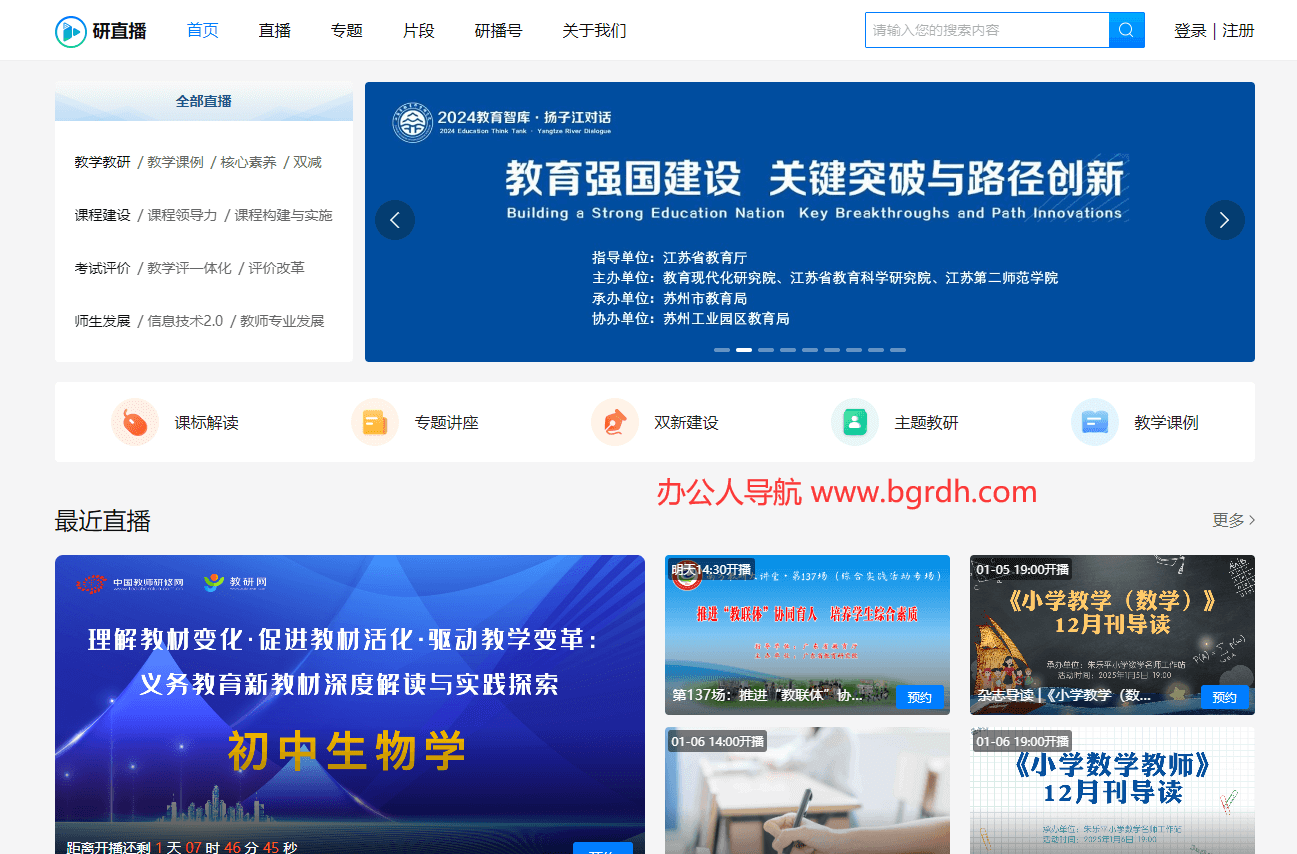1297x854 pixels.
Task: Click the 预约 button on 第137场 card
Action: click(919, 698)
